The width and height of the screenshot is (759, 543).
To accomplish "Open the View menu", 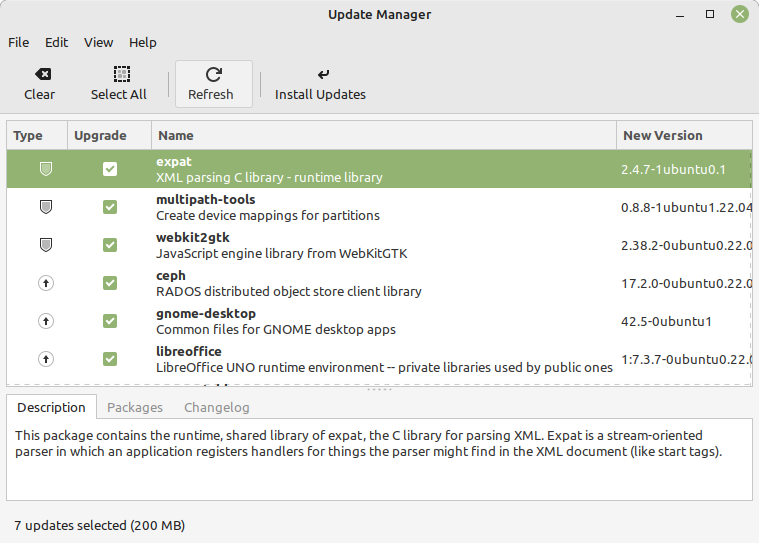I will pos(98,43).
